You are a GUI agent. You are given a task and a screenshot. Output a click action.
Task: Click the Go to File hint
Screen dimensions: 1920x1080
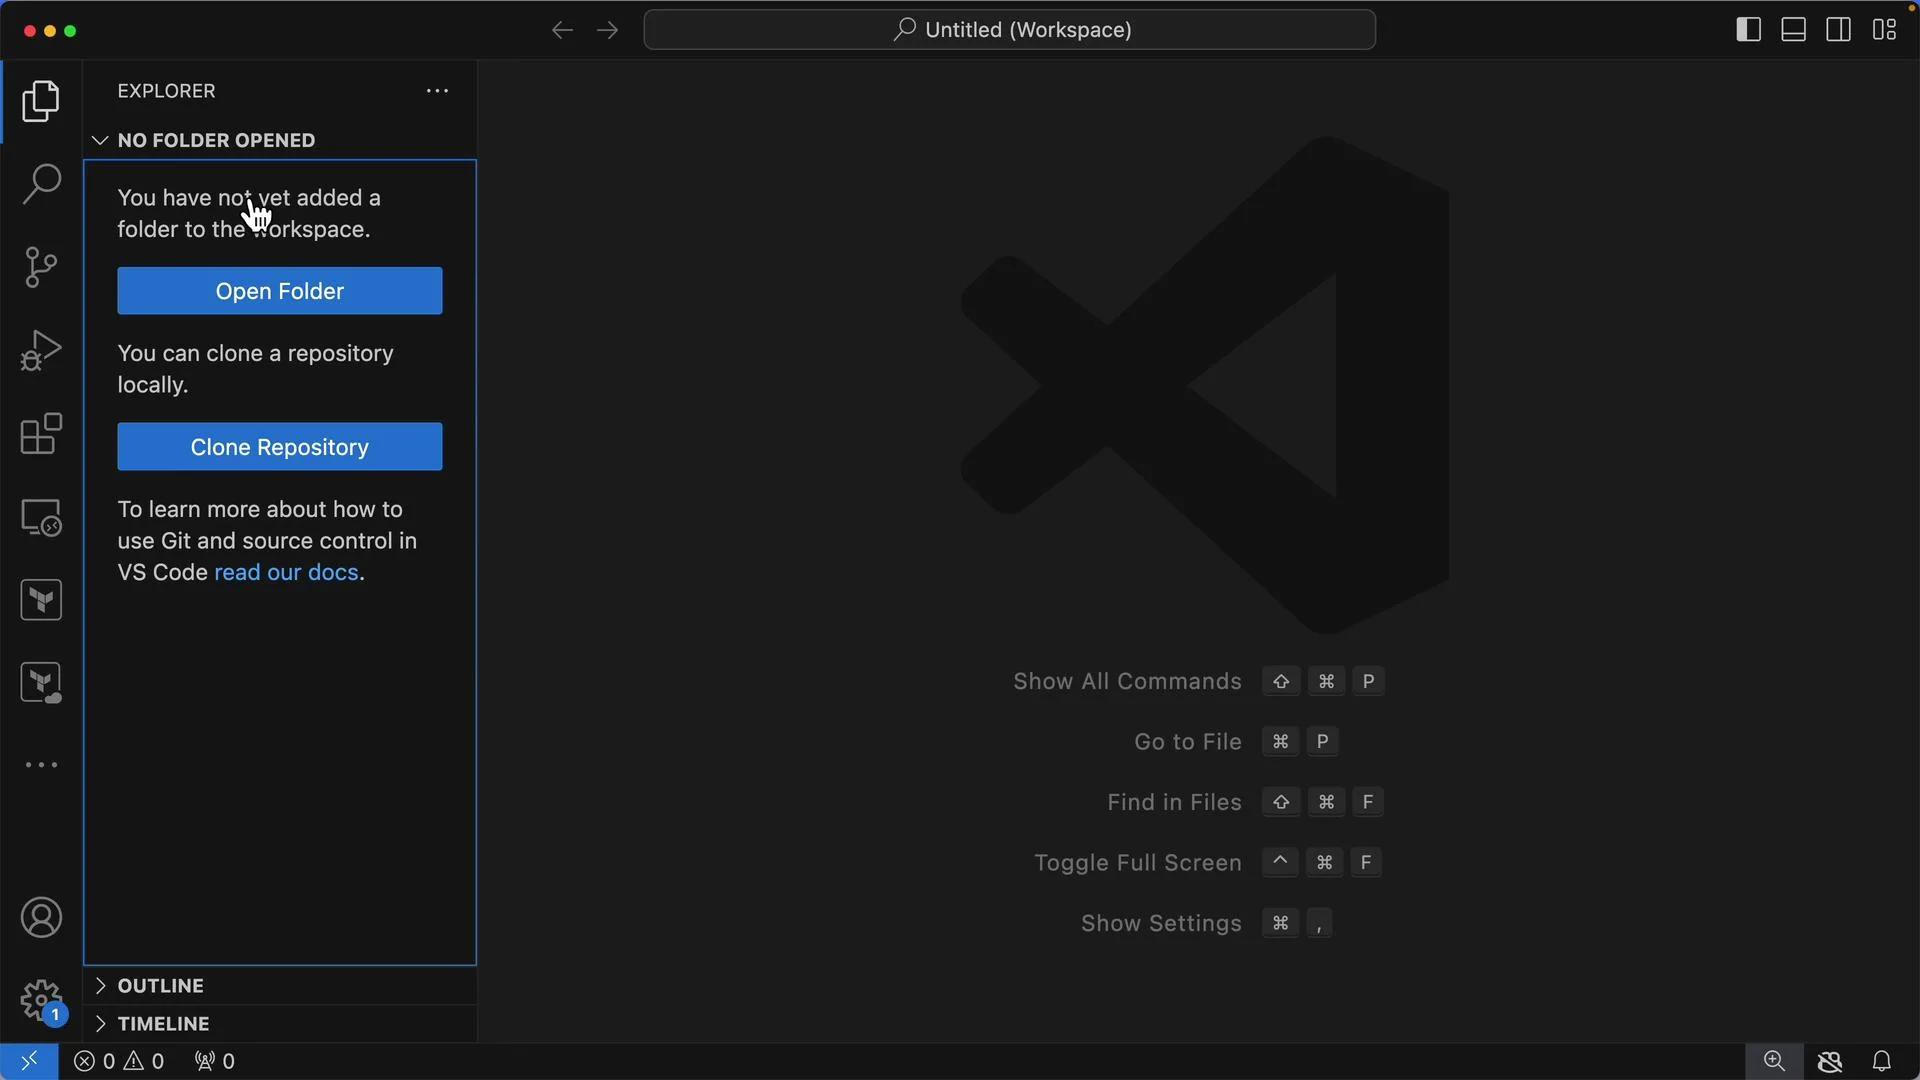click(x=1236, y=742)
